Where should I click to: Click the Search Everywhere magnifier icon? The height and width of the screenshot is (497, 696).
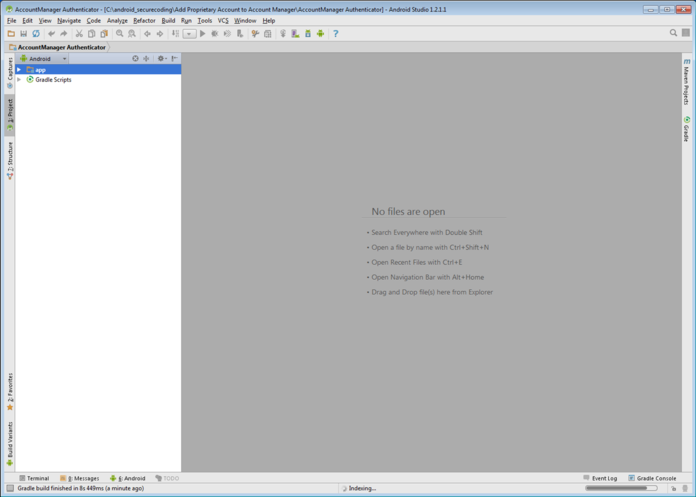[x=673, y=33]
